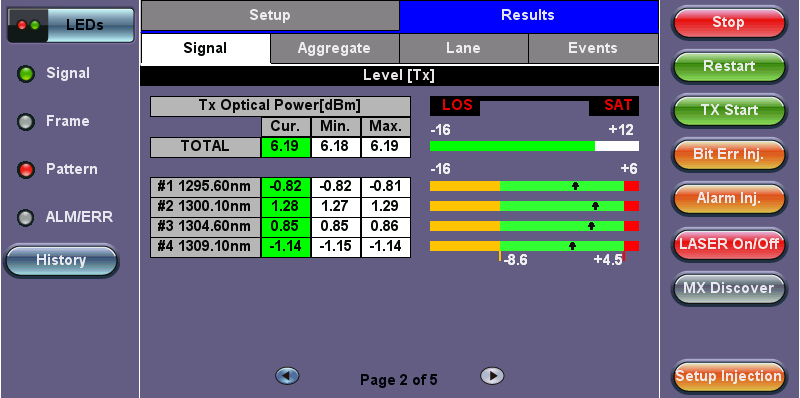This screenshot has height=398, width=800.
Task: Open Setup Injection settings
Action: coord(728,377)
